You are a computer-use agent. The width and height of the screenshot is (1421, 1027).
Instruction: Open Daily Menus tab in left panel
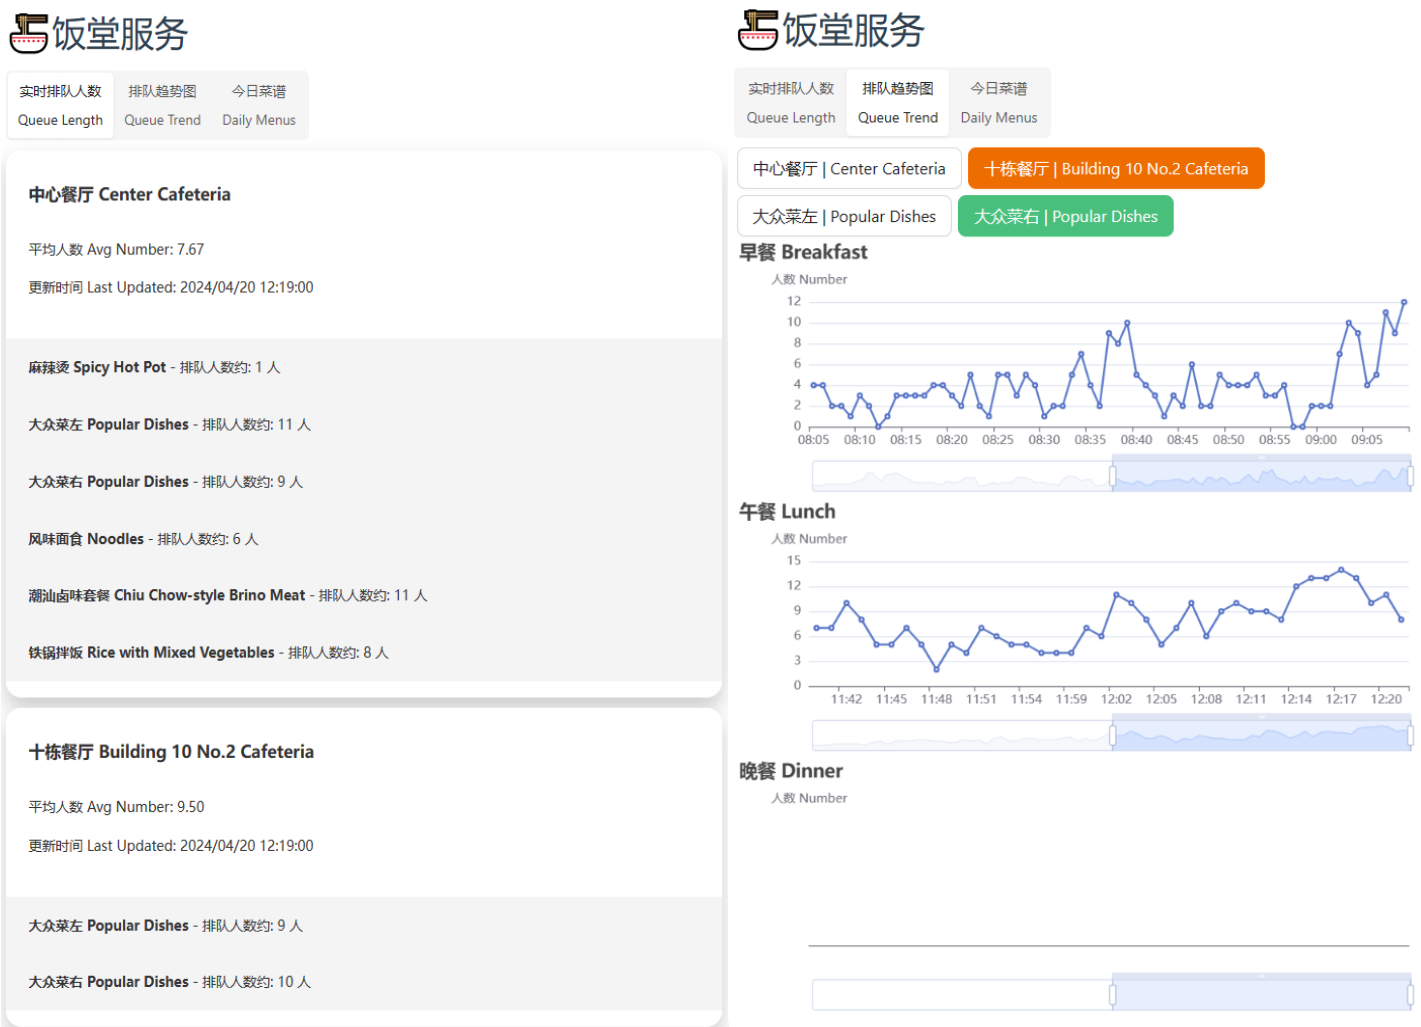tap(259, 105)
